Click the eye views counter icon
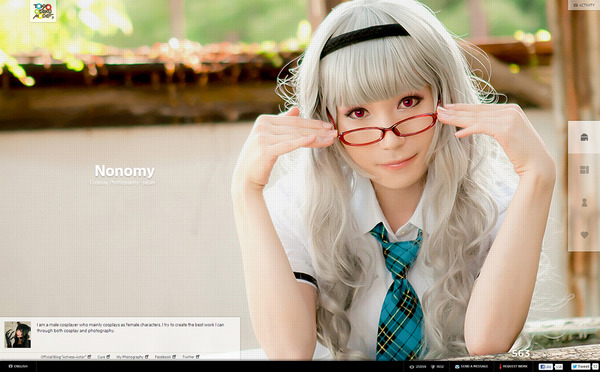 click(x=412, y=367)
